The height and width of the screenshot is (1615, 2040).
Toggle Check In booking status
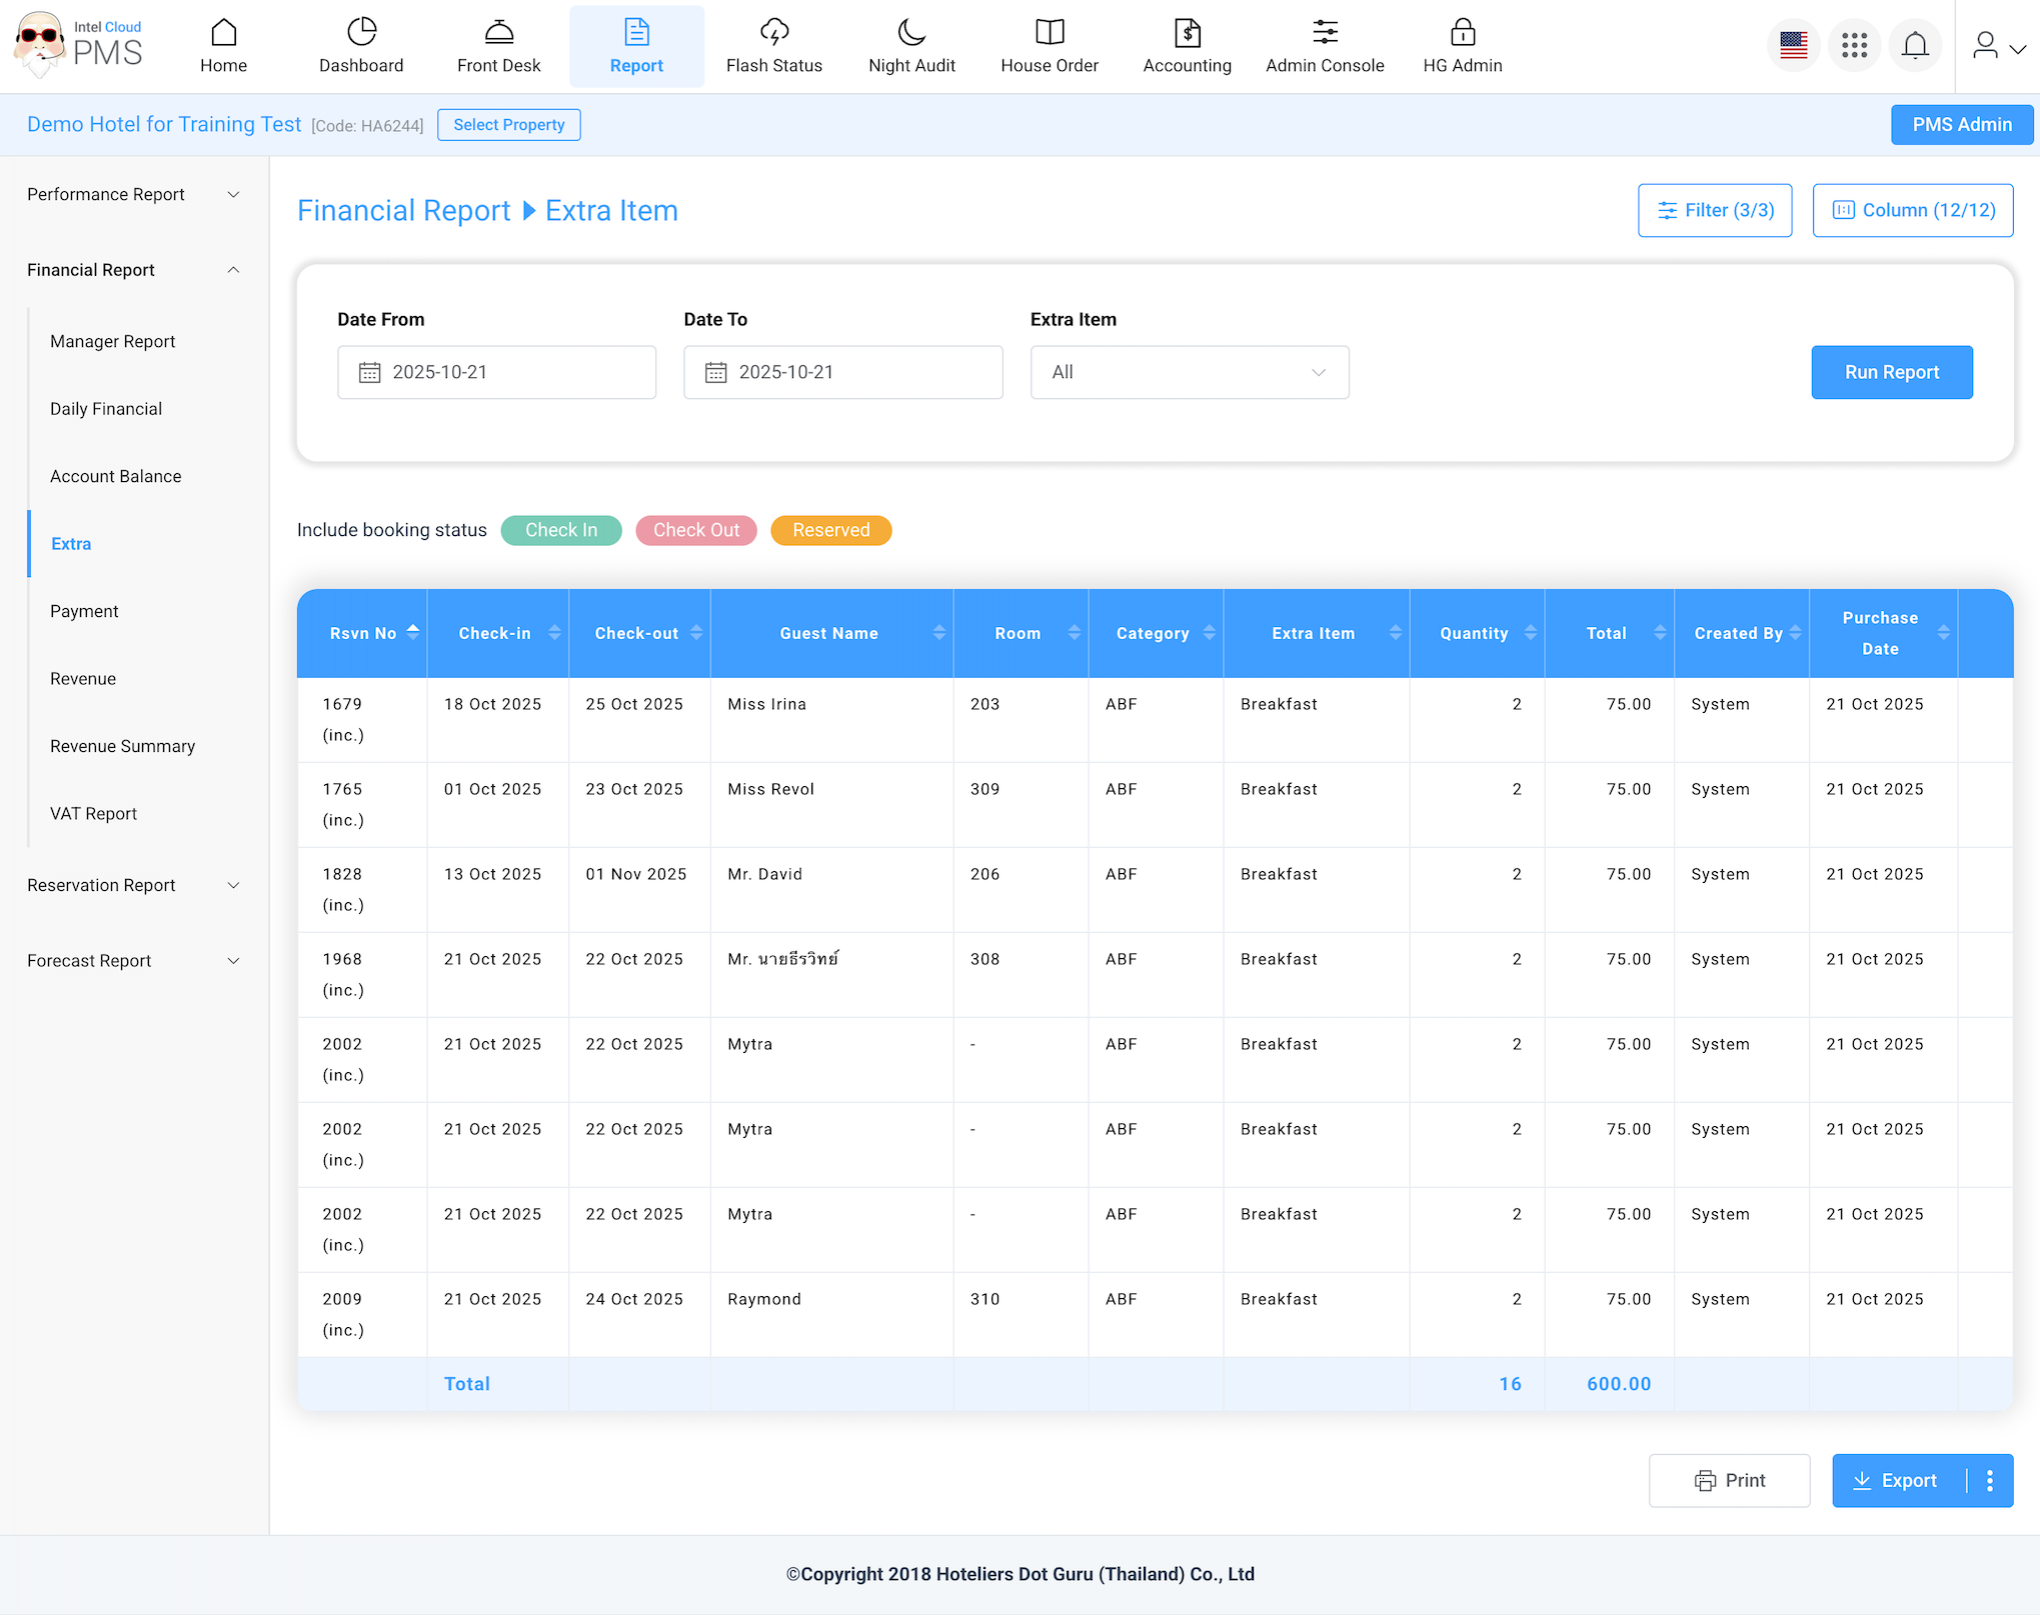pos(561,530)
